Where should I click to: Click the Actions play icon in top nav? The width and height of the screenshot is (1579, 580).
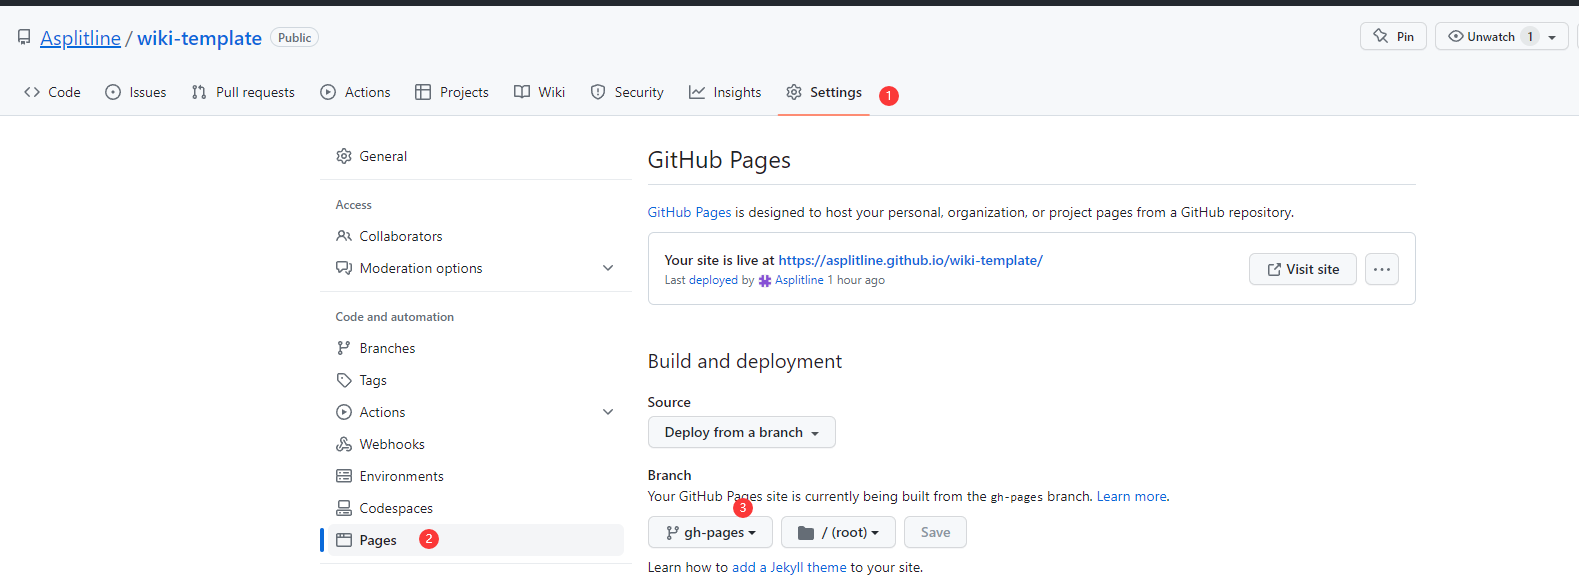(328, 92)
